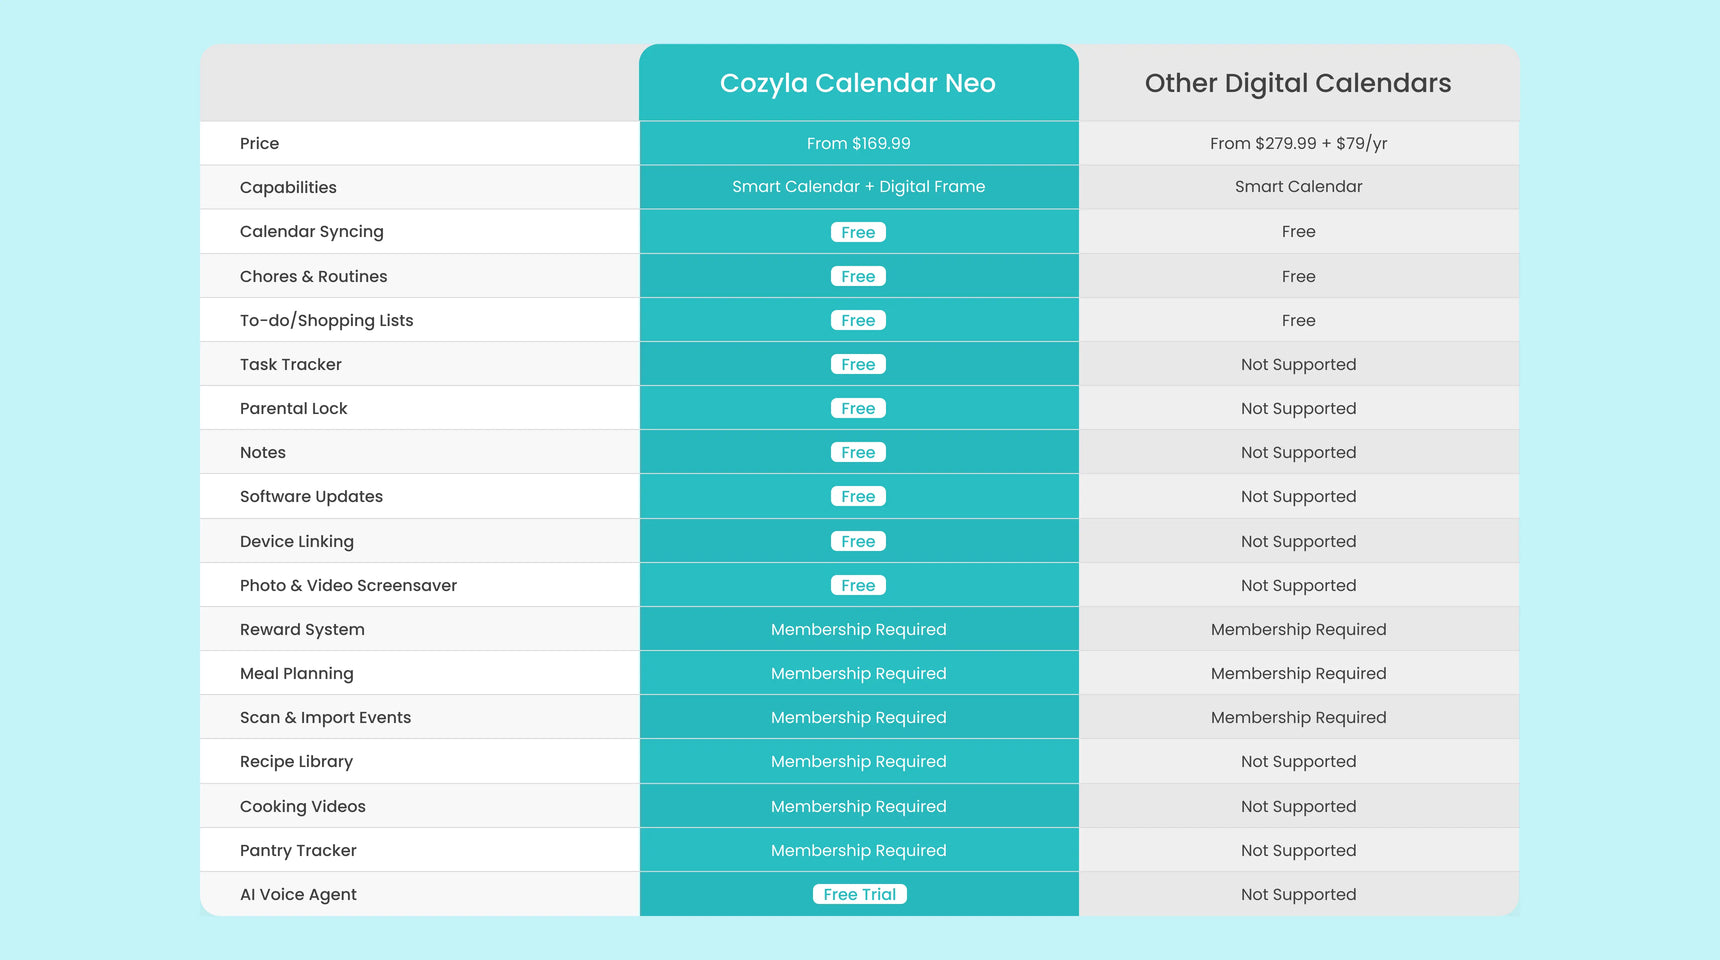Click Other Calendars' "Membership Required" for Scan & Import Events
The height and width of the screenshot is (960, 1720).
point(1299,717)
